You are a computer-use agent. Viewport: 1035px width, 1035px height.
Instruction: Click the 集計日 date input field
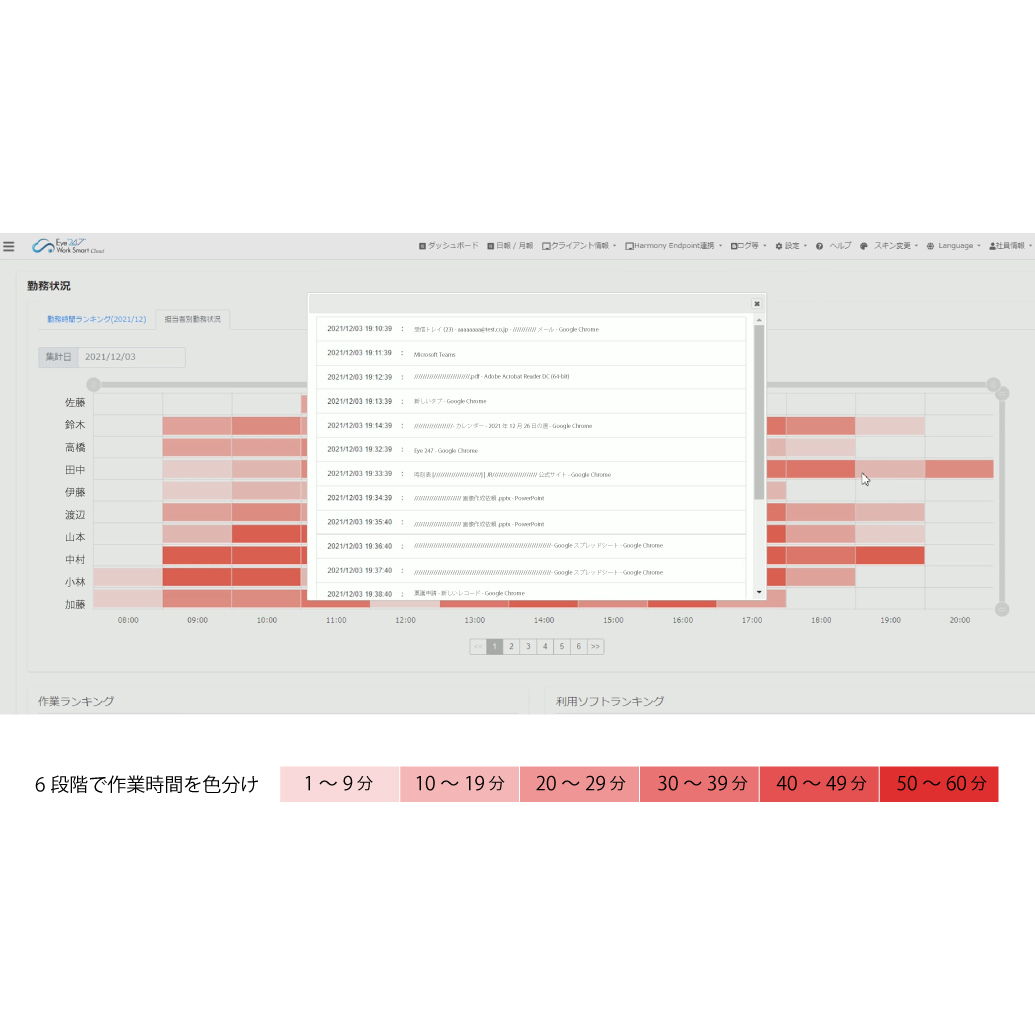click(130, 357)
